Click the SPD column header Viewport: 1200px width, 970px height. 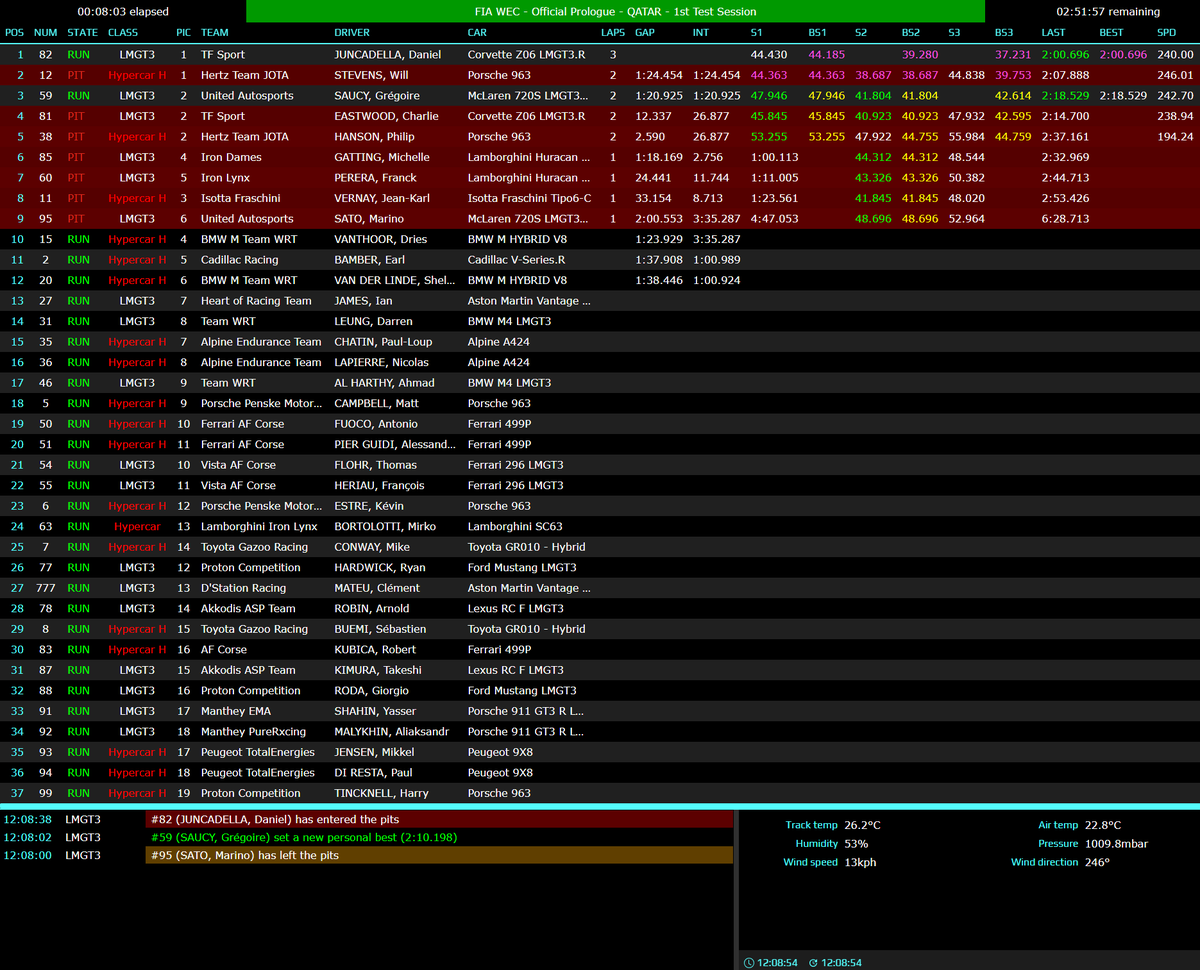(x=1167, y=32)
